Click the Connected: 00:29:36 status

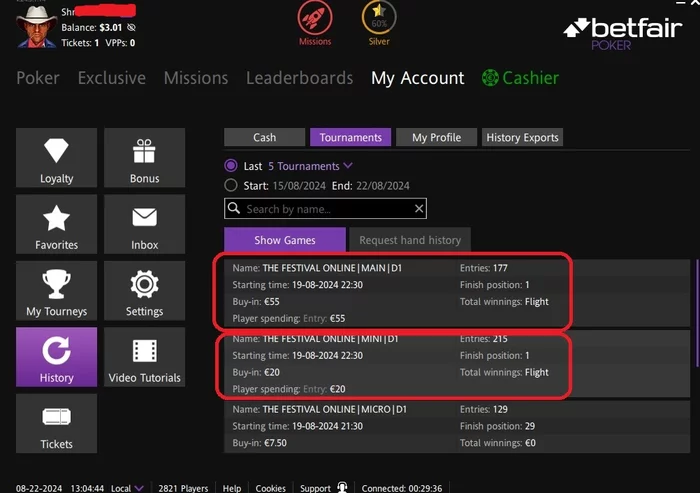point(402,488)
